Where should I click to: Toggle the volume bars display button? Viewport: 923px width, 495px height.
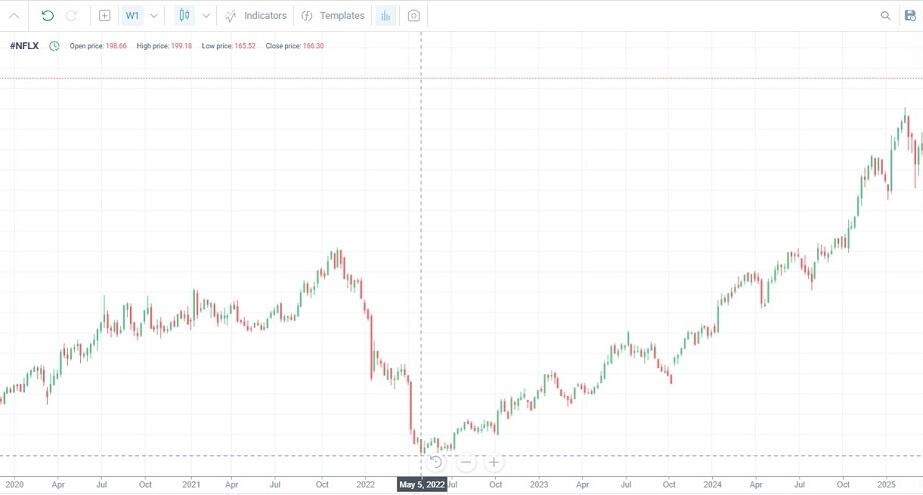[386, 16]
